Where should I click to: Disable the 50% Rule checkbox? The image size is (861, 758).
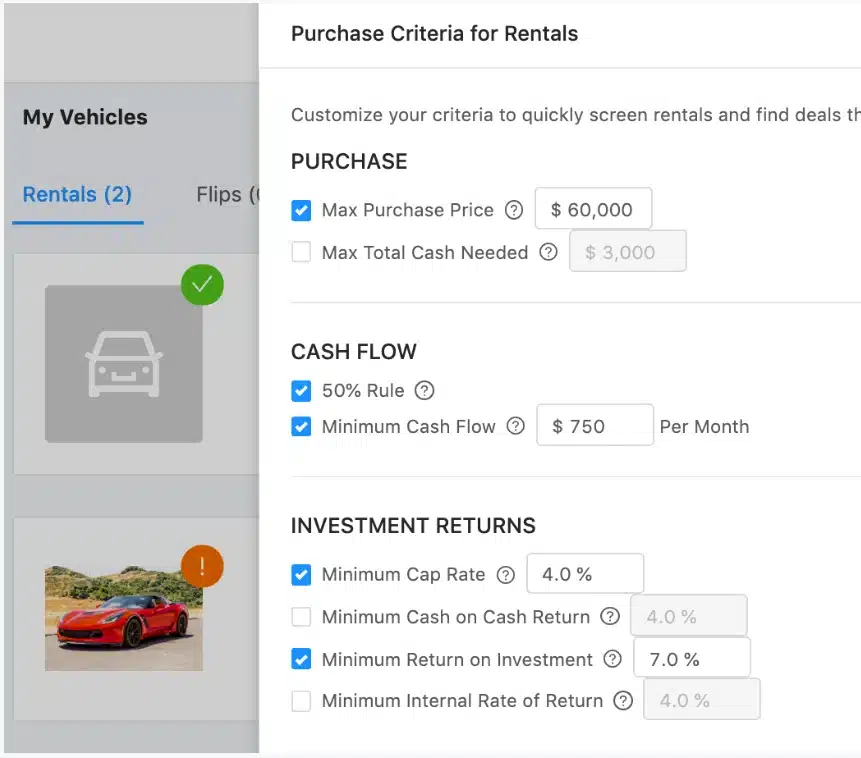point(301,390)
